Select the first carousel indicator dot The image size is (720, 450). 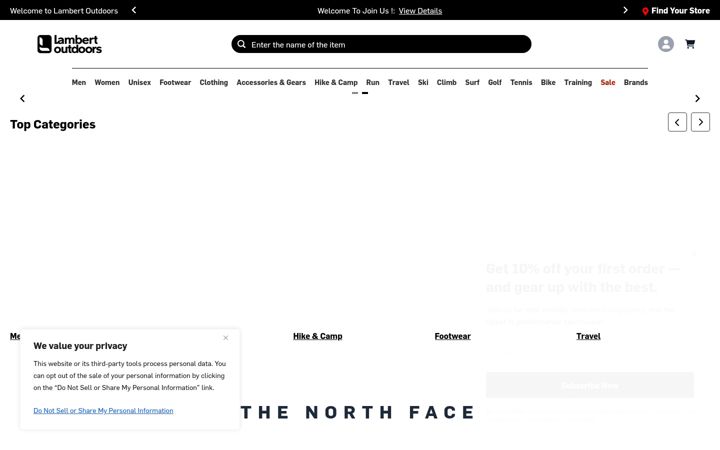355,93
